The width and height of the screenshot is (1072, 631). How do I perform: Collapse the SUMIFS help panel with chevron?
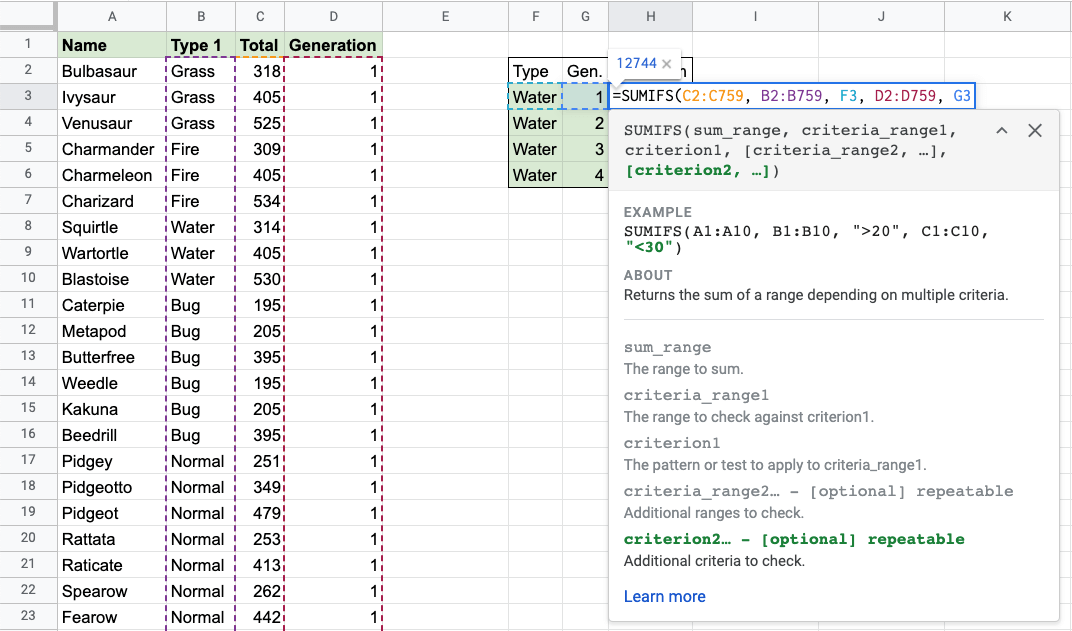[1001, 131]
